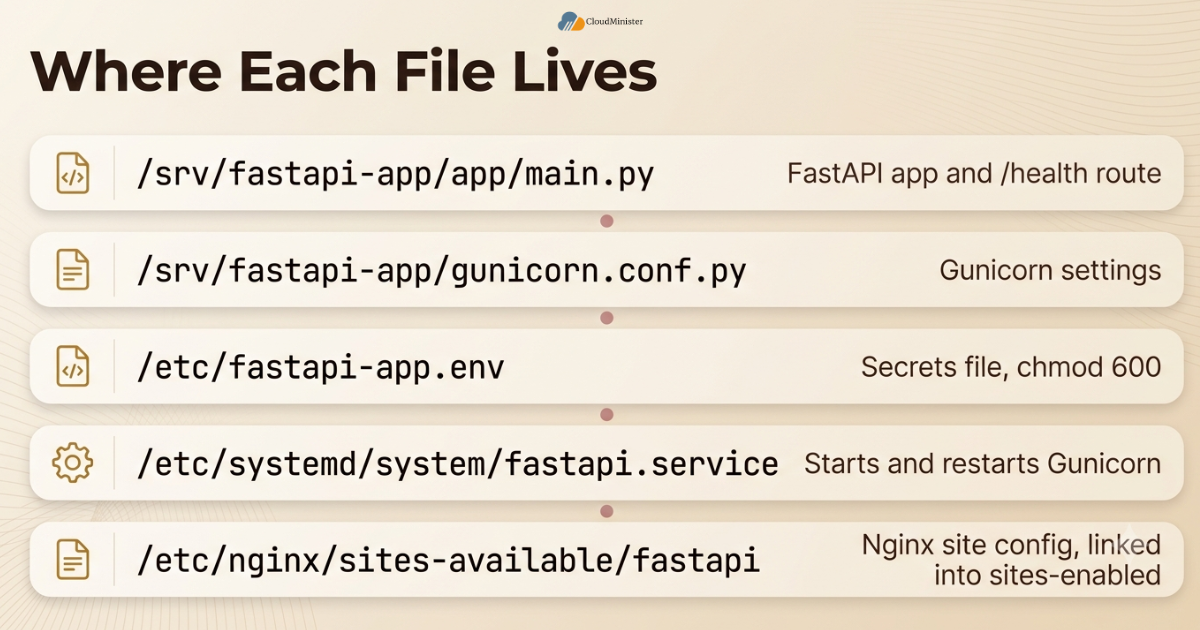Click the code file icon beside fastapi-app.env

click(72, 367)
